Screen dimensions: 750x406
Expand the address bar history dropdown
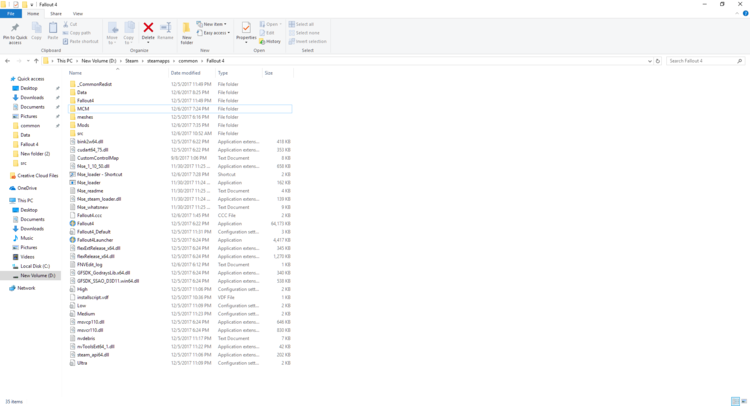point(650,61)
